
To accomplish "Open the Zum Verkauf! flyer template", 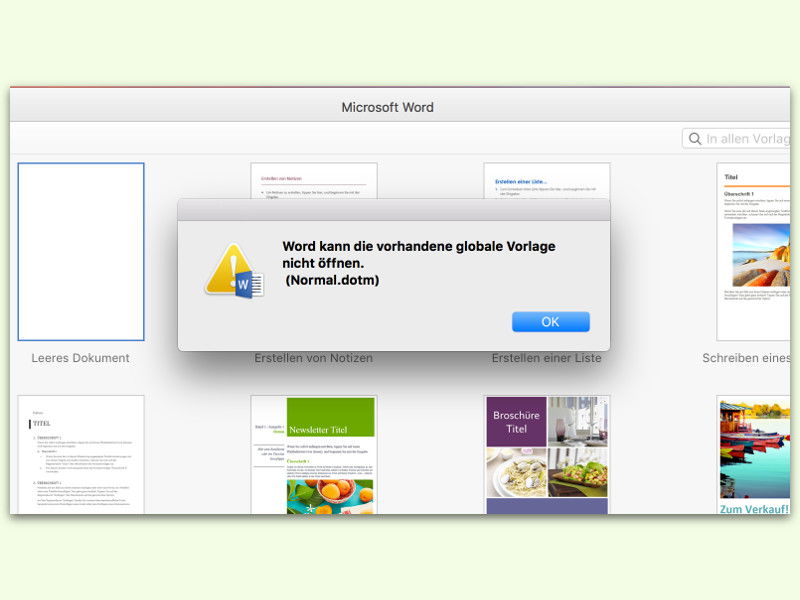I will (x=755, y=450).
